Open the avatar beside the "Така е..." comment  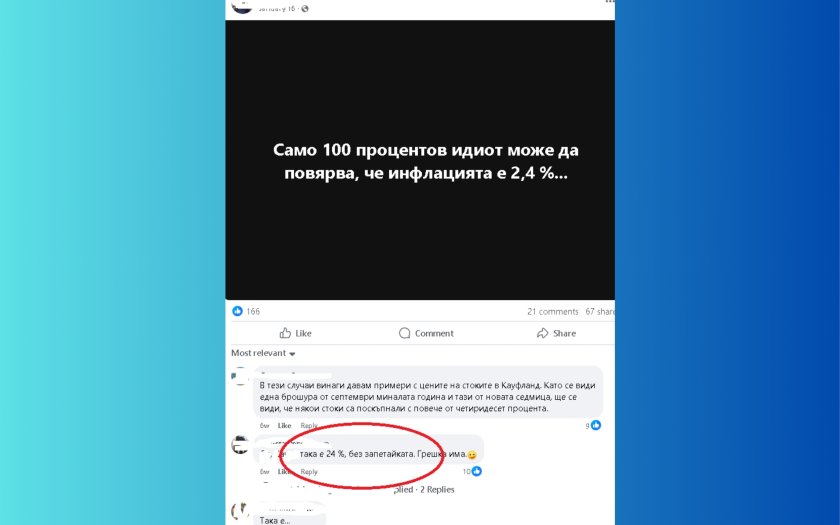(x=241, y=512)
